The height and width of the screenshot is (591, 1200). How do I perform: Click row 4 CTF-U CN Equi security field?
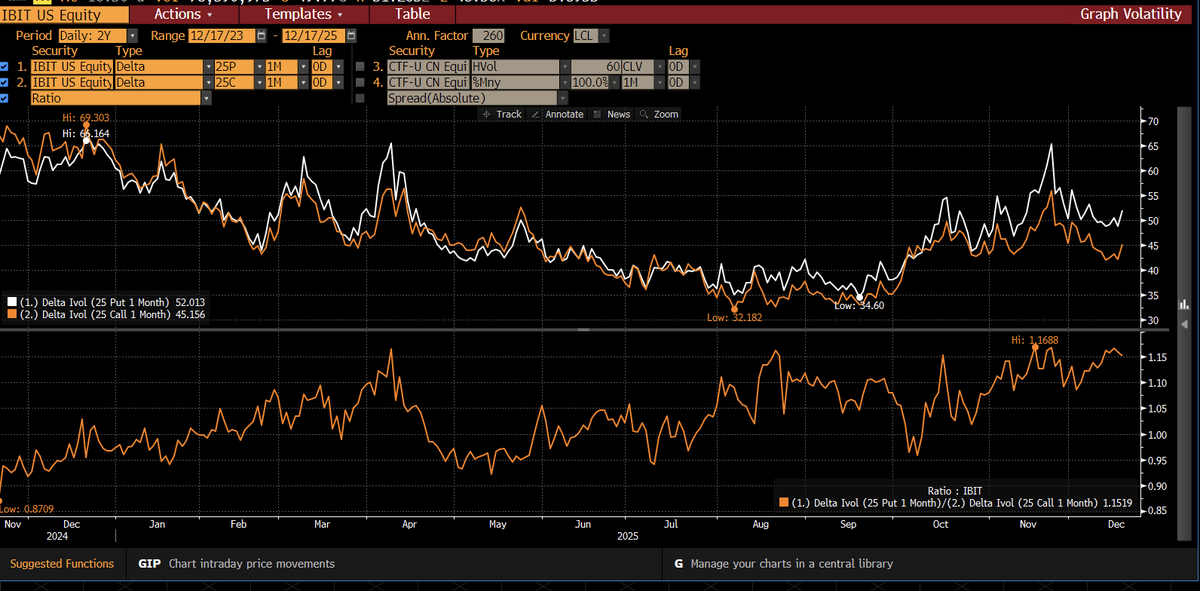pos(427,82)
